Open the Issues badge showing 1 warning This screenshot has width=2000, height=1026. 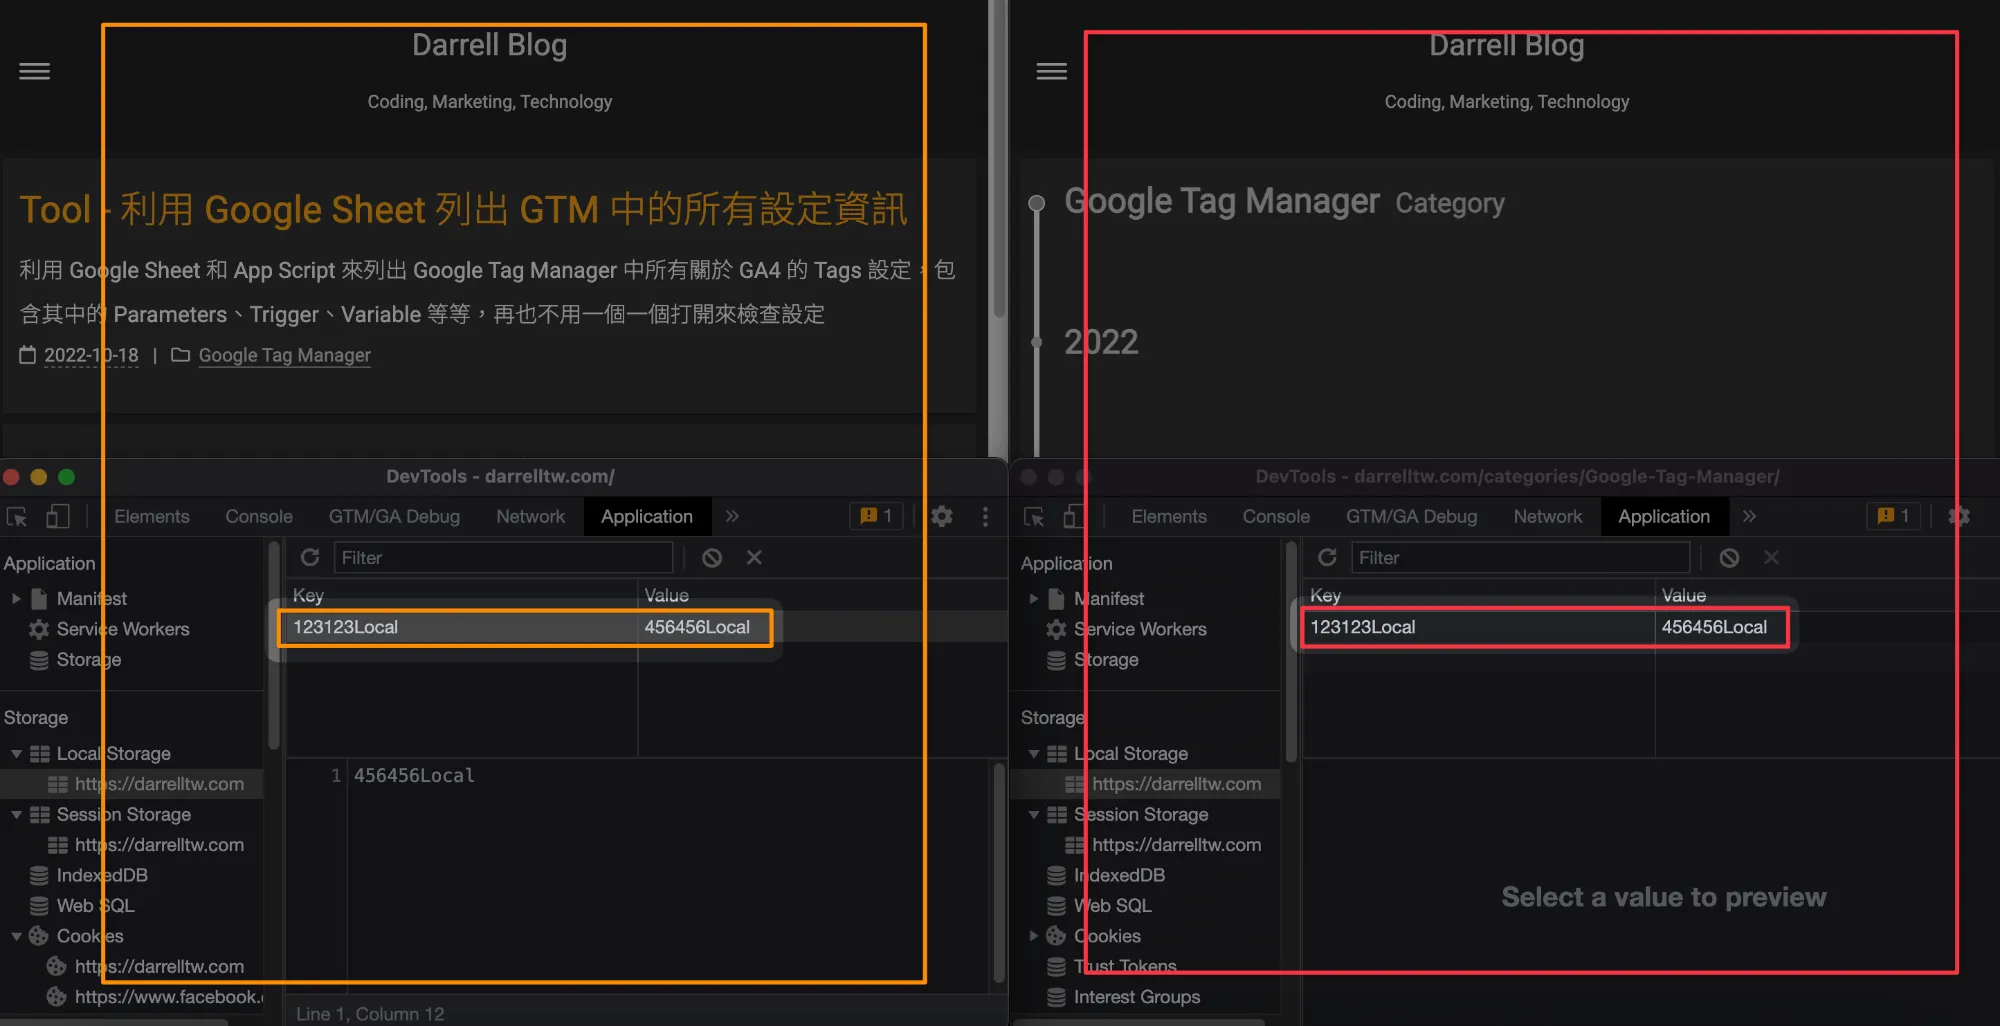coord(876,516)
